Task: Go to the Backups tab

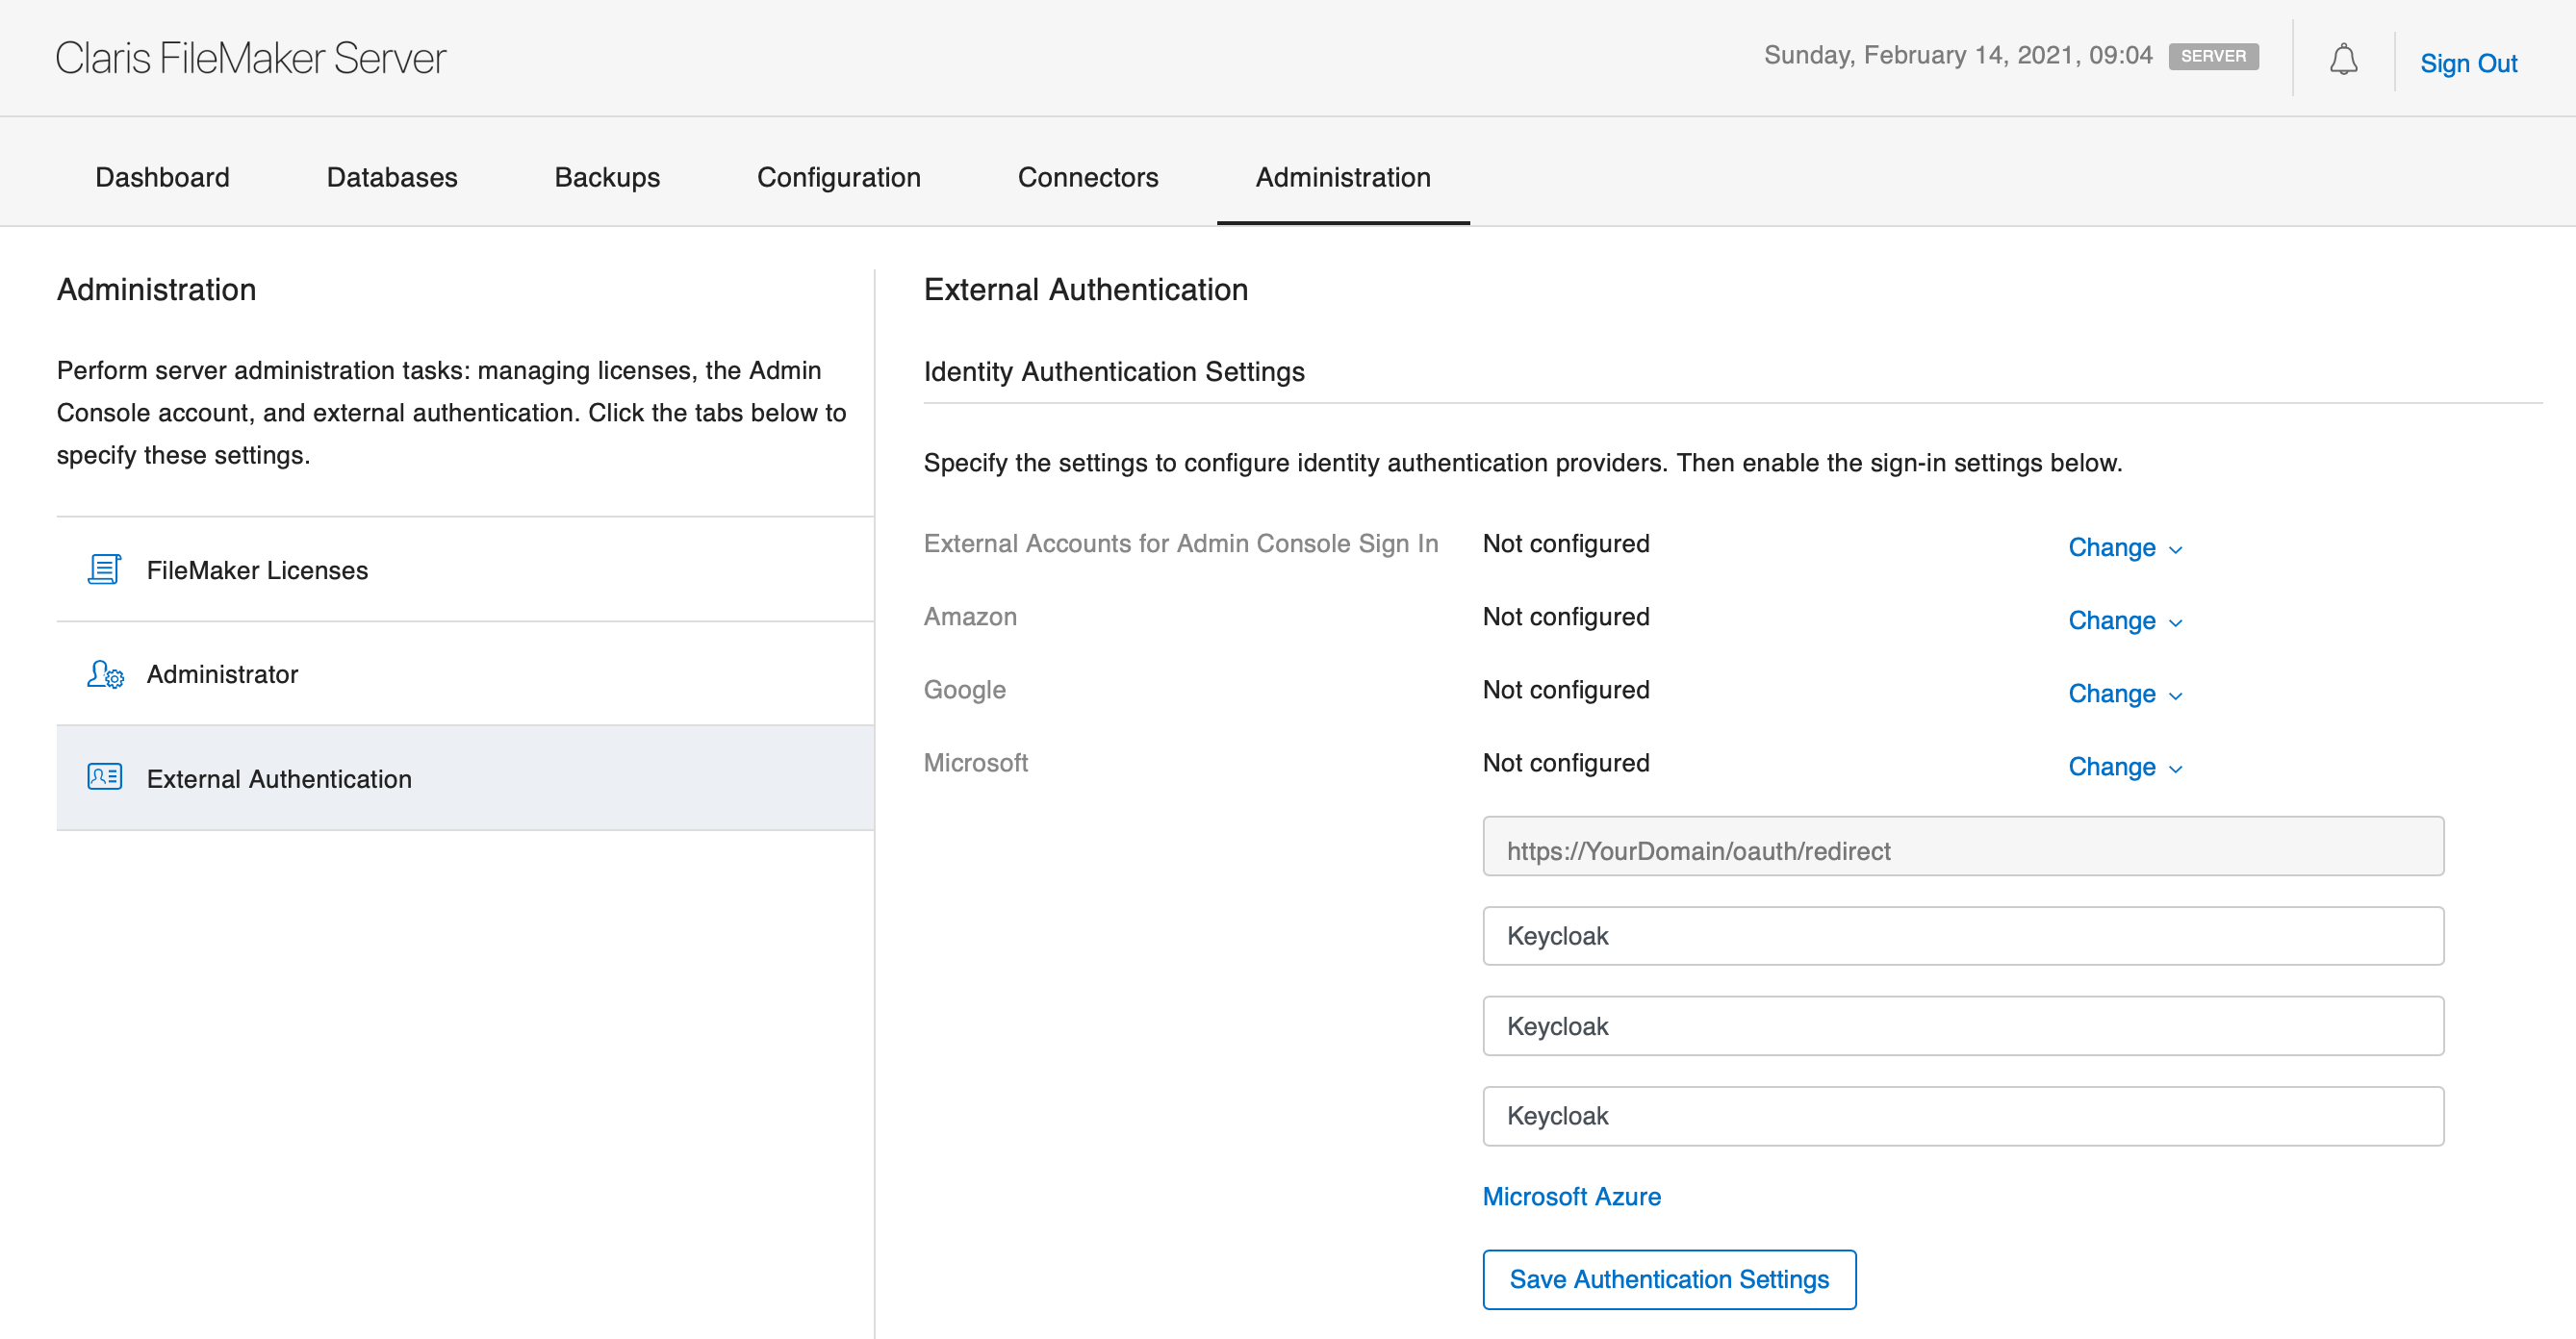Action: (x=607, y=177)
